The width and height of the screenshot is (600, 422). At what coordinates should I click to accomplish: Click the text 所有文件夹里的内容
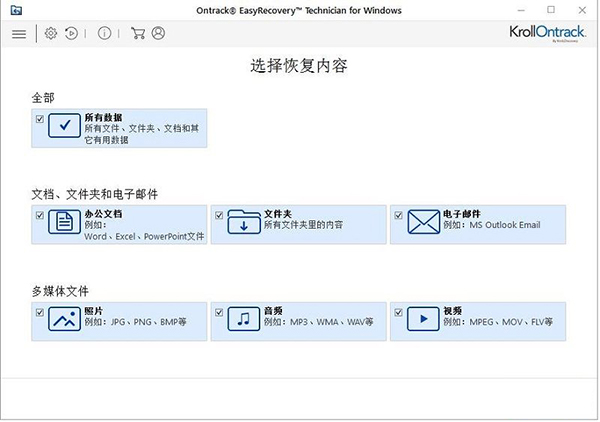(x=303, y=225)
